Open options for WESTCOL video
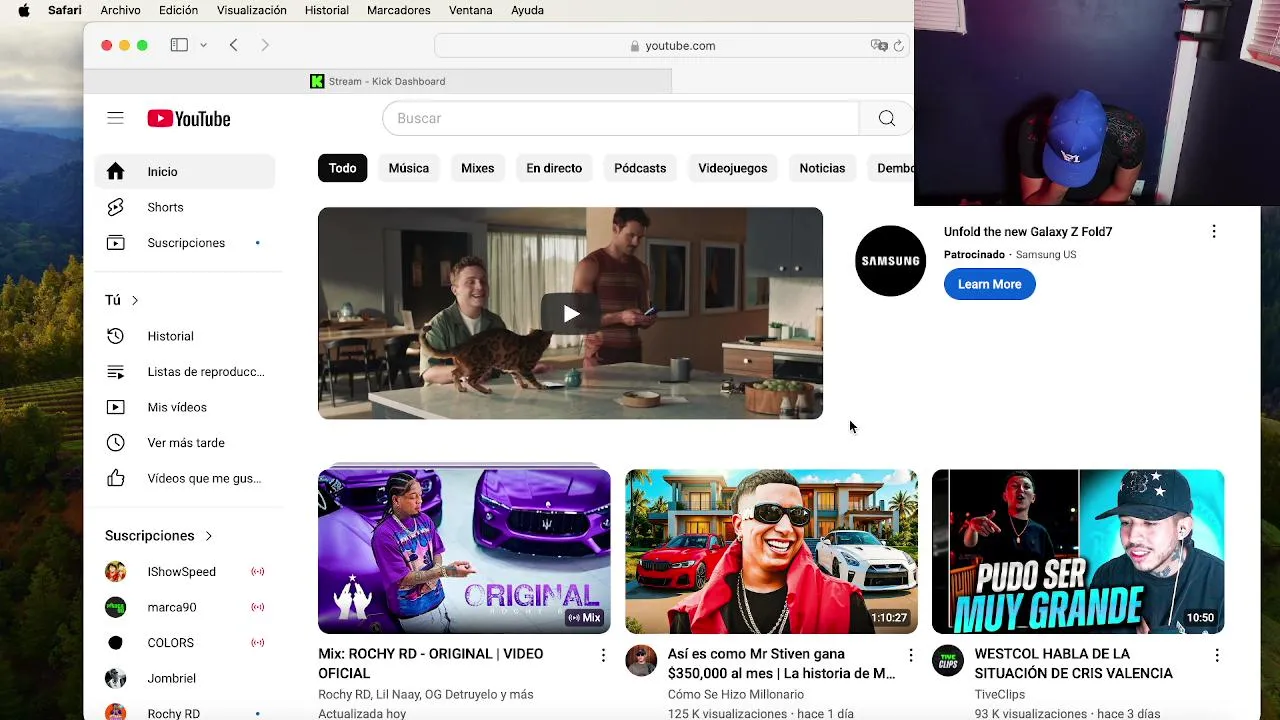The image size is (1280, 720). pyautogui.click(x=1217, y=655)
